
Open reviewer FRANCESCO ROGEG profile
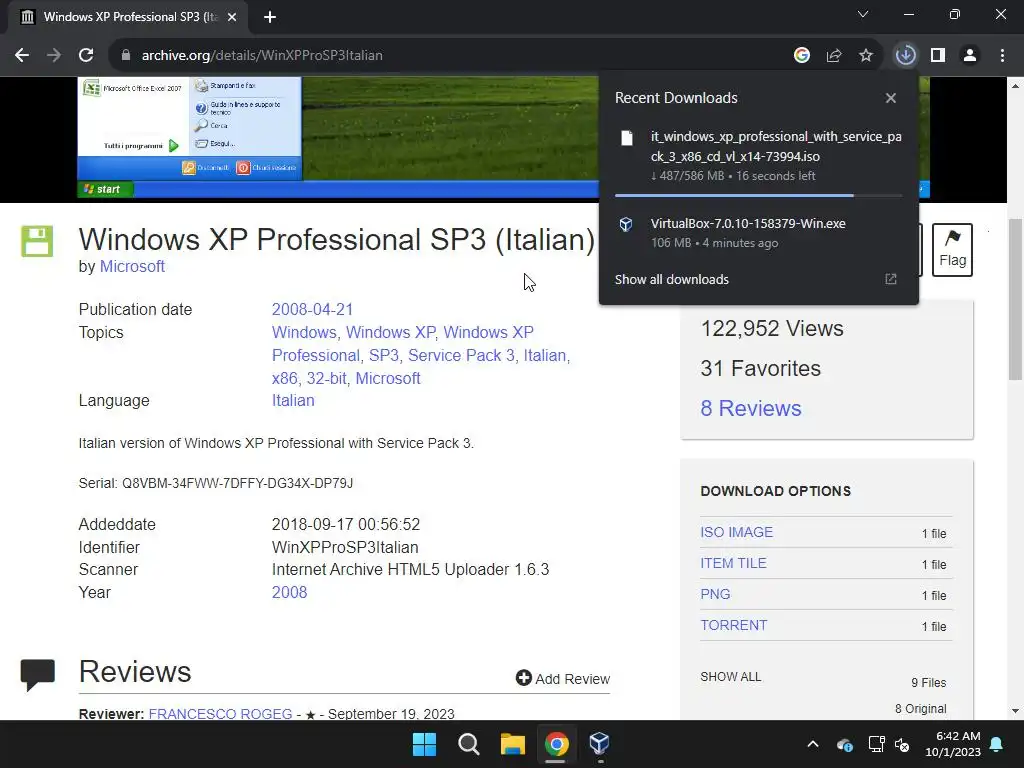(220, 714)
